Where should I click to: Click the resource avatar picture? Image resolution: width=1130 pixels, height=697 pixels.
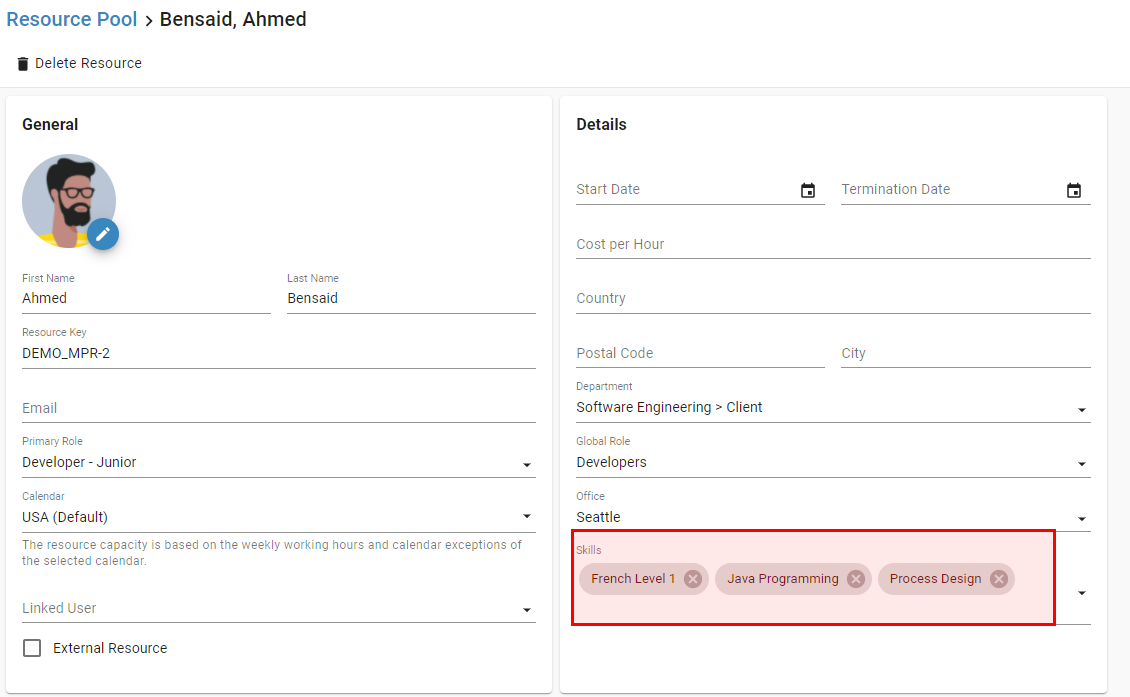68,201
